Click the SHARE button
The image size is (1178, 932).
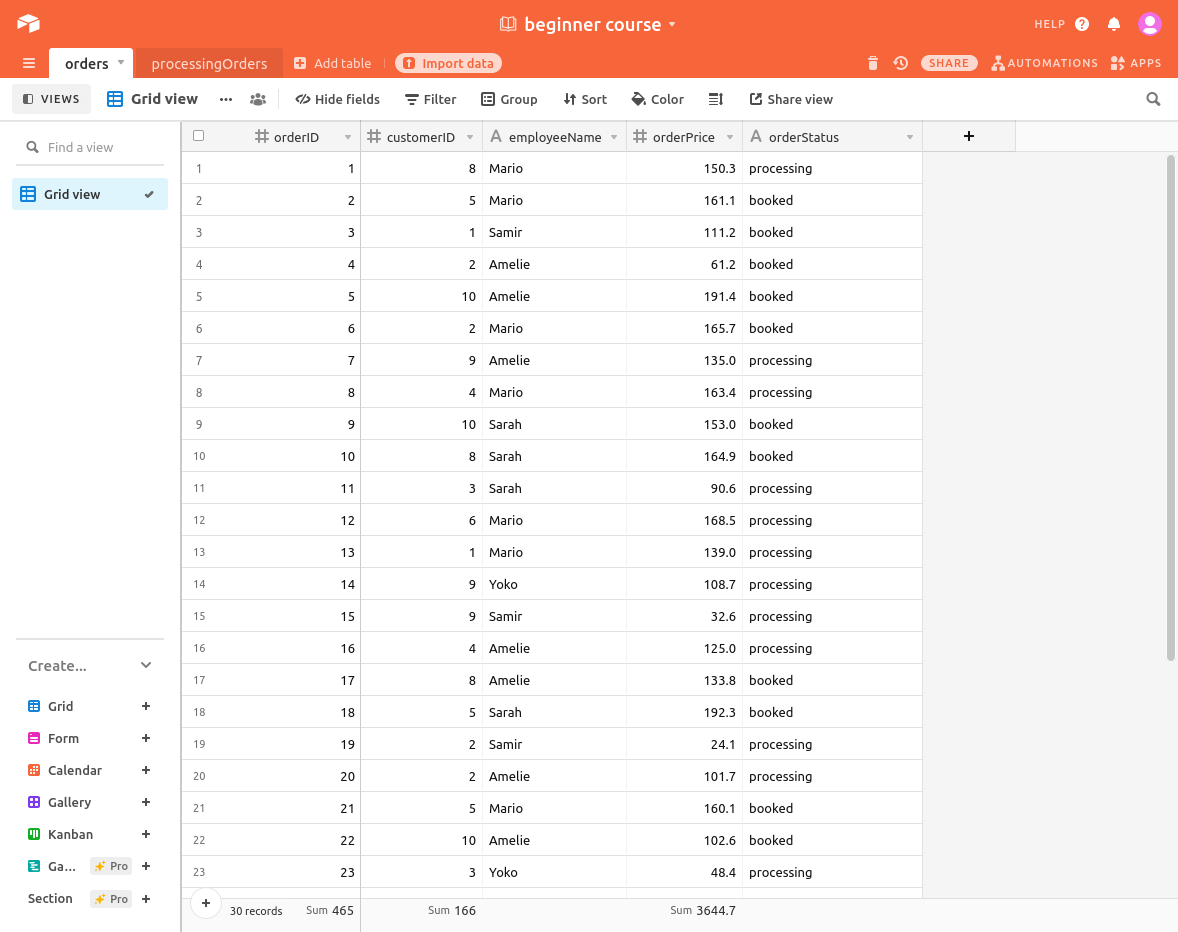point(948,62)
